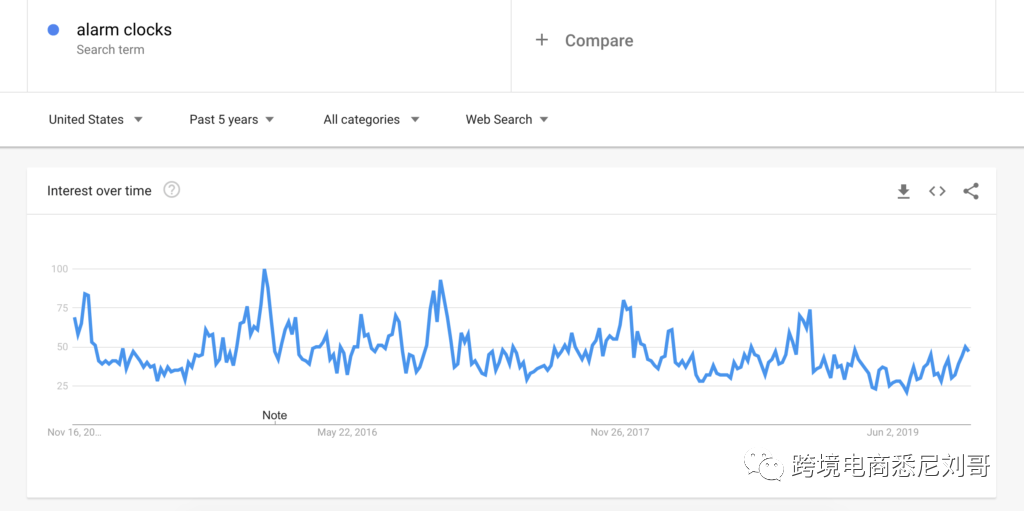This screenshot has height=511, width=1024.
Task: Click the Nov 26, 2017 axis label
Action: [620, 433]
